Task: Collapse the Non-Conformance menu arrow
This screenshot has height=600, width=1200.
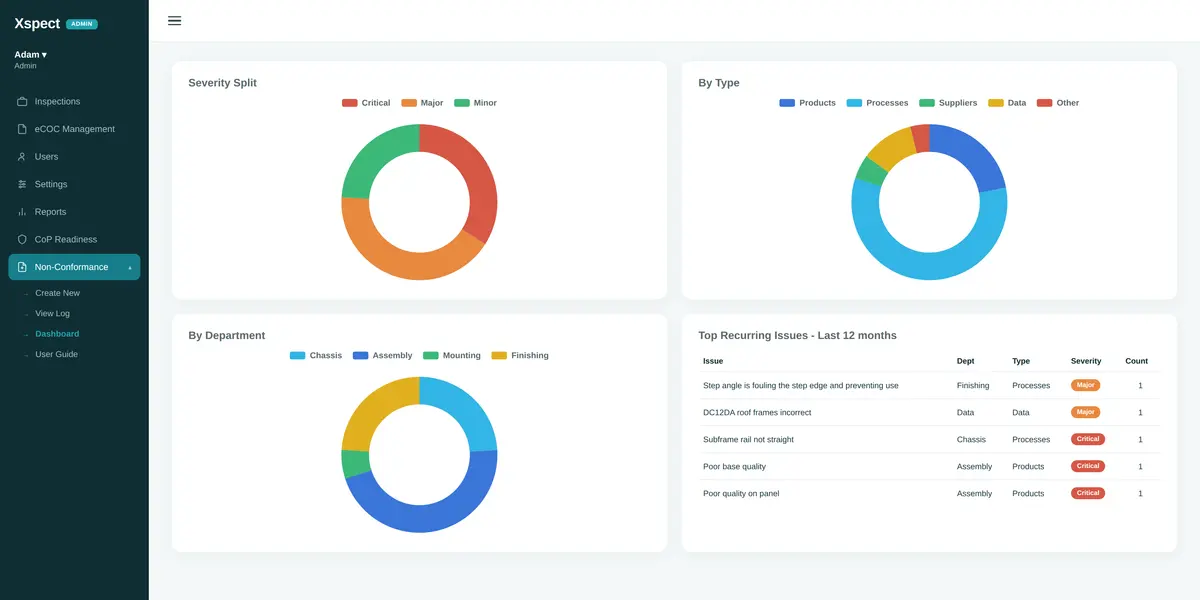Action: click(129, 267)
